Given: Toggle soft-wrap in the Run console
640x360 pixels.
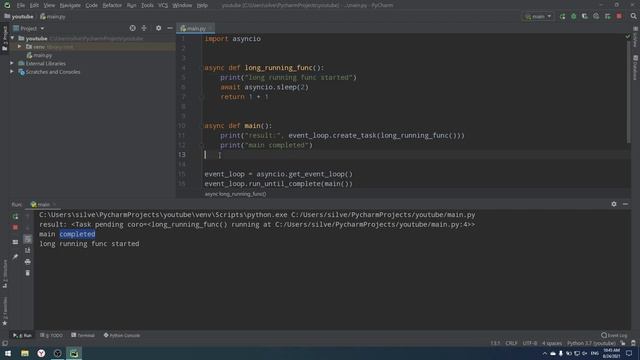Looking at the screenshot, I should pos(28,239).
